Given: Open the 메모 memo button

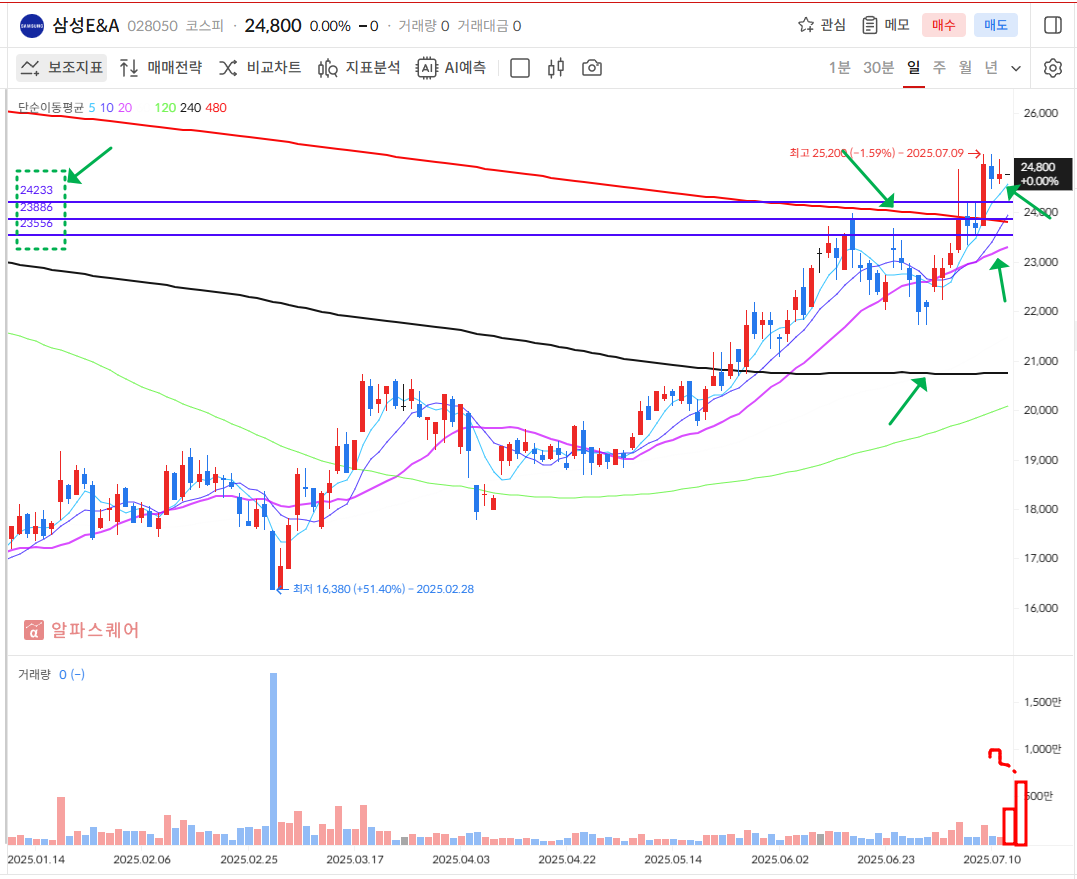Looking at the screenshot, I should click(x=886, y=25).
